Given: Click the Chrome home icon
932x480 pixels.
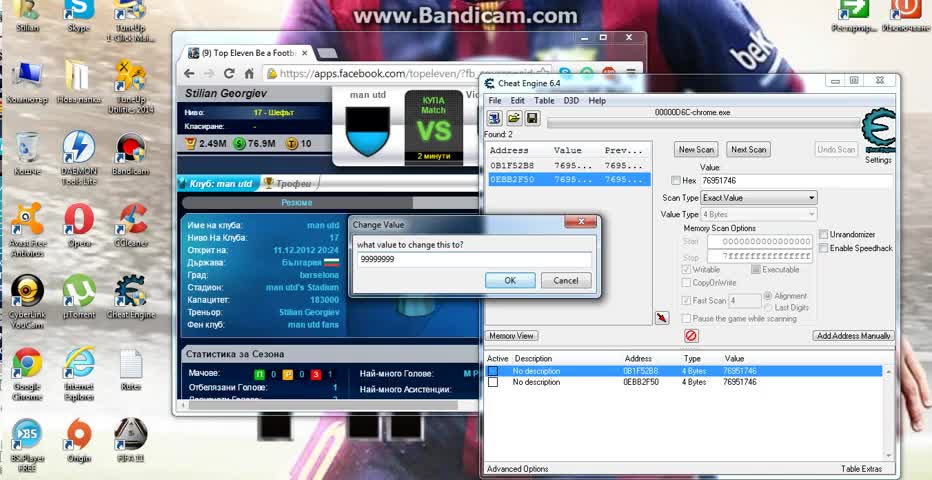Looking at the screenshot, I should pyautogui.click(x=249, y=74).
